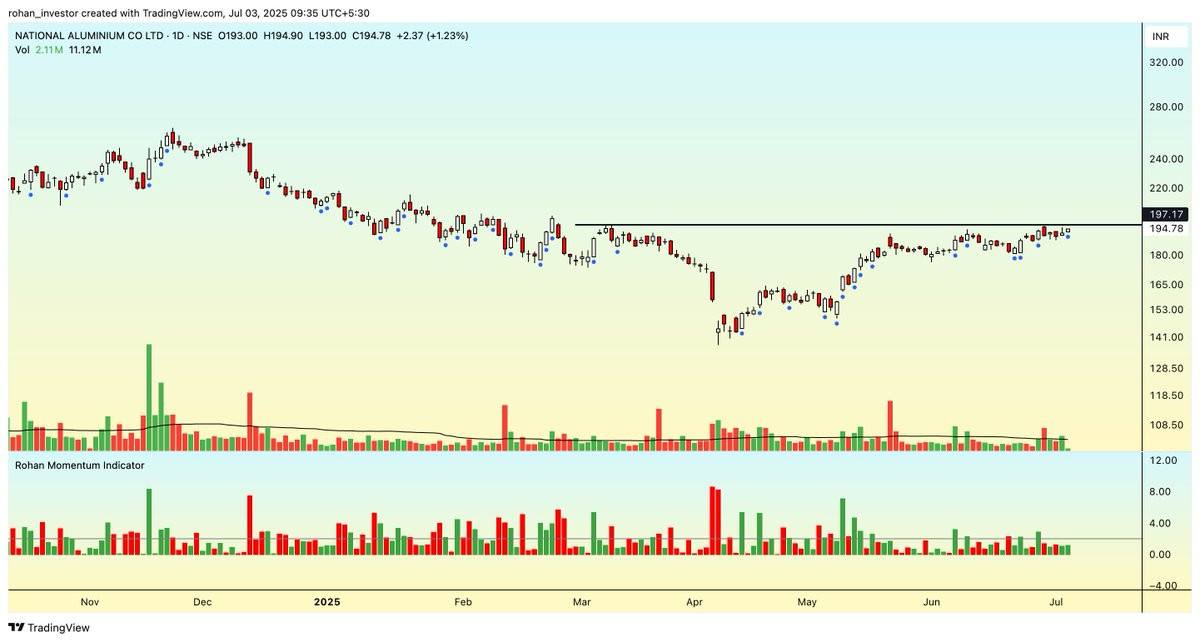This screenshot has width=1200, height=642.
Task: Select the Rohan Momentum Indicator label
Action: pyautogui.click(x=79, y=465)
